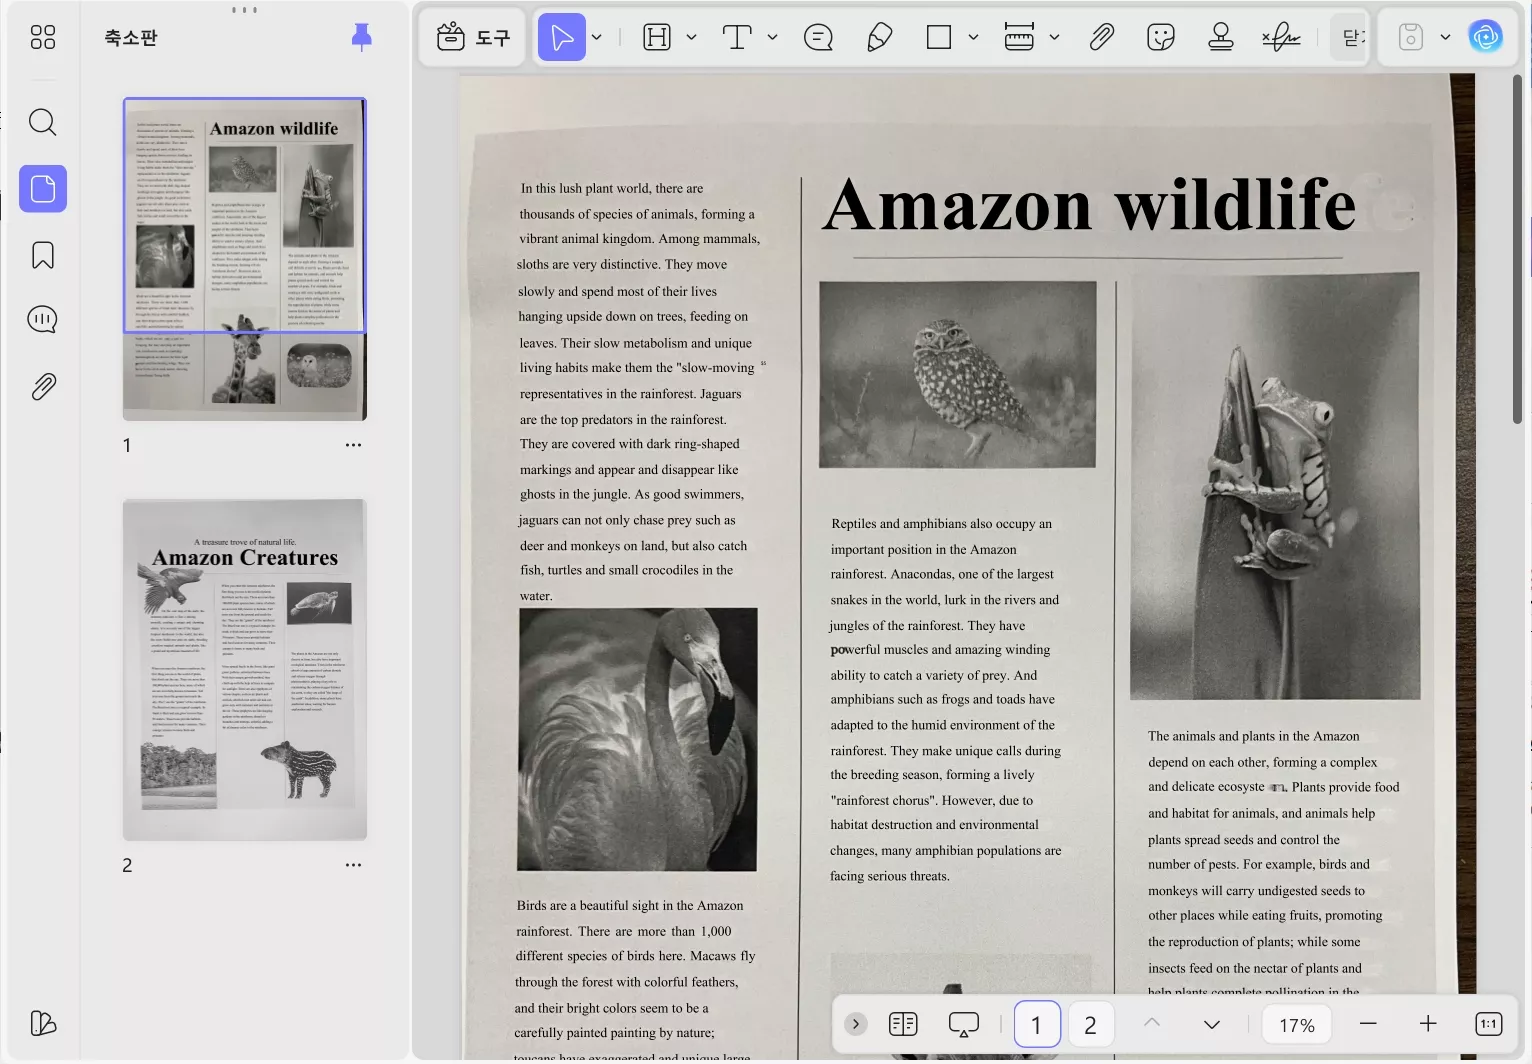Expand the rectangle shape dropdown arrow
Screen dimensions: 1532x1064
point(973,38)
